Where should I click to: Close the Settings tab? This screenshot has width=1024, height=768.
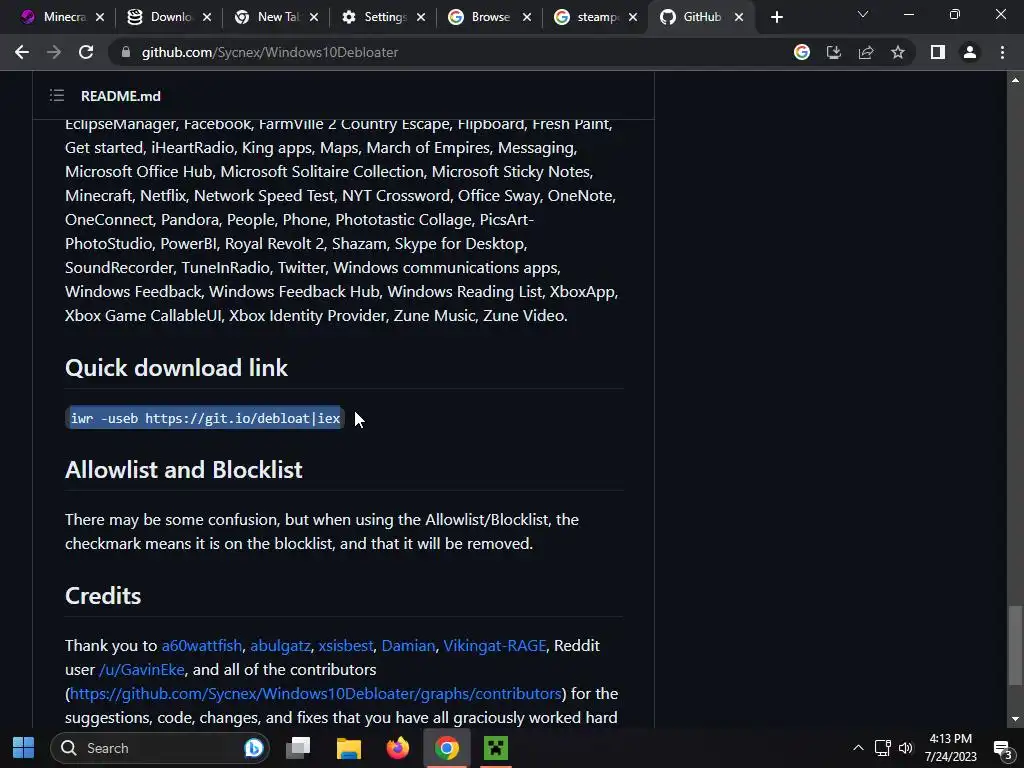[x=421, y=17]
